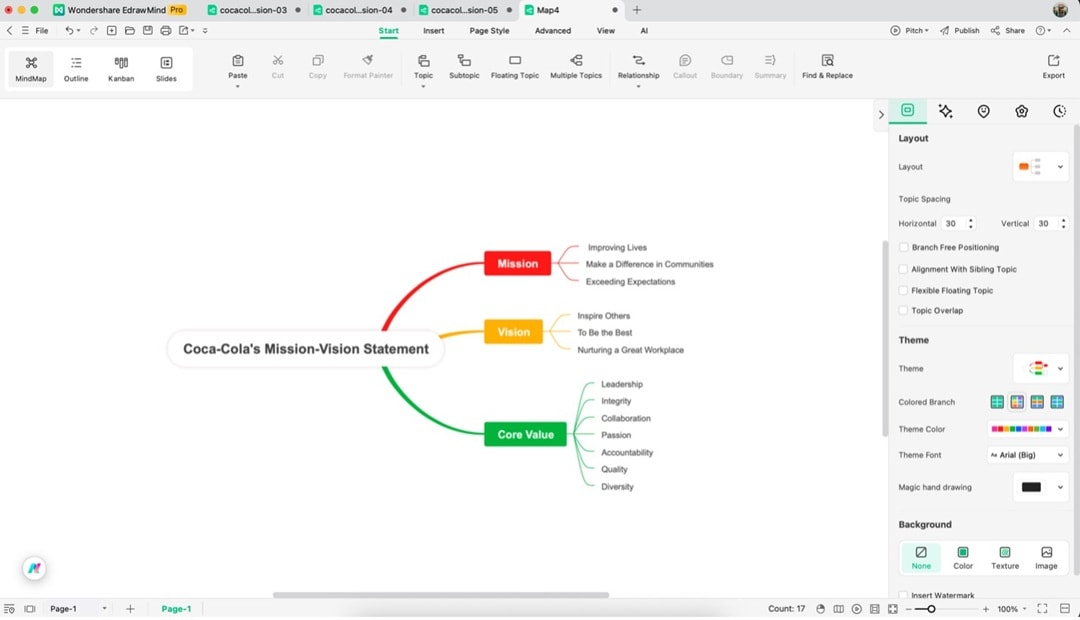Click the Paste clipboard icon
The image size is (1080, 620).
[238, 61]
